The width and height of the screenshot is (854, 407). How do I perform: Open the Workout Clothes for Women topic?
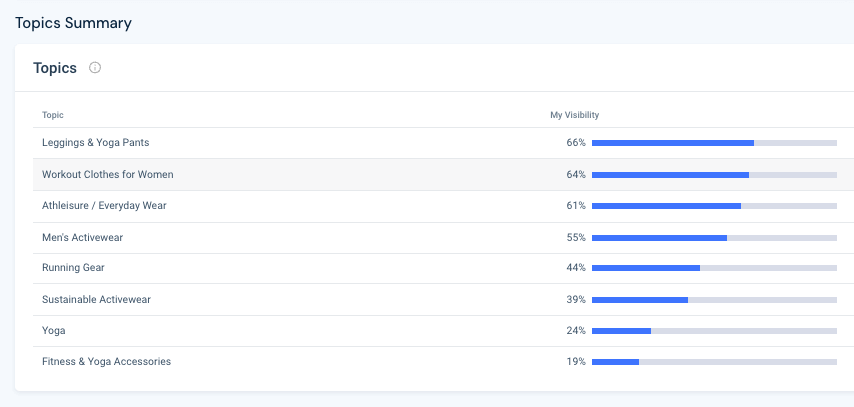click(x=107, y=175)
